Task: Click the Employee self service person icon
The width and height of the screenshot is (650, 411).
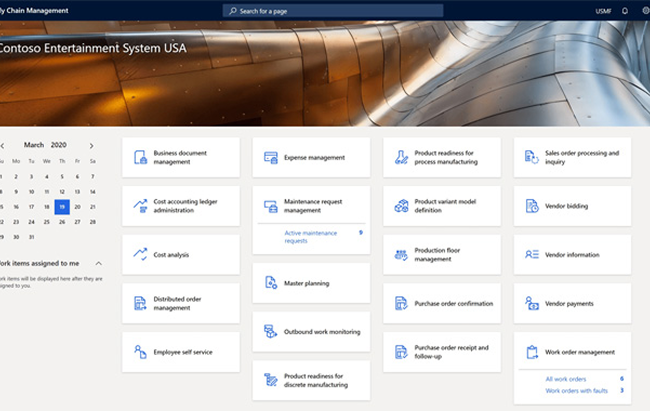Action: [x=141, y=352]
